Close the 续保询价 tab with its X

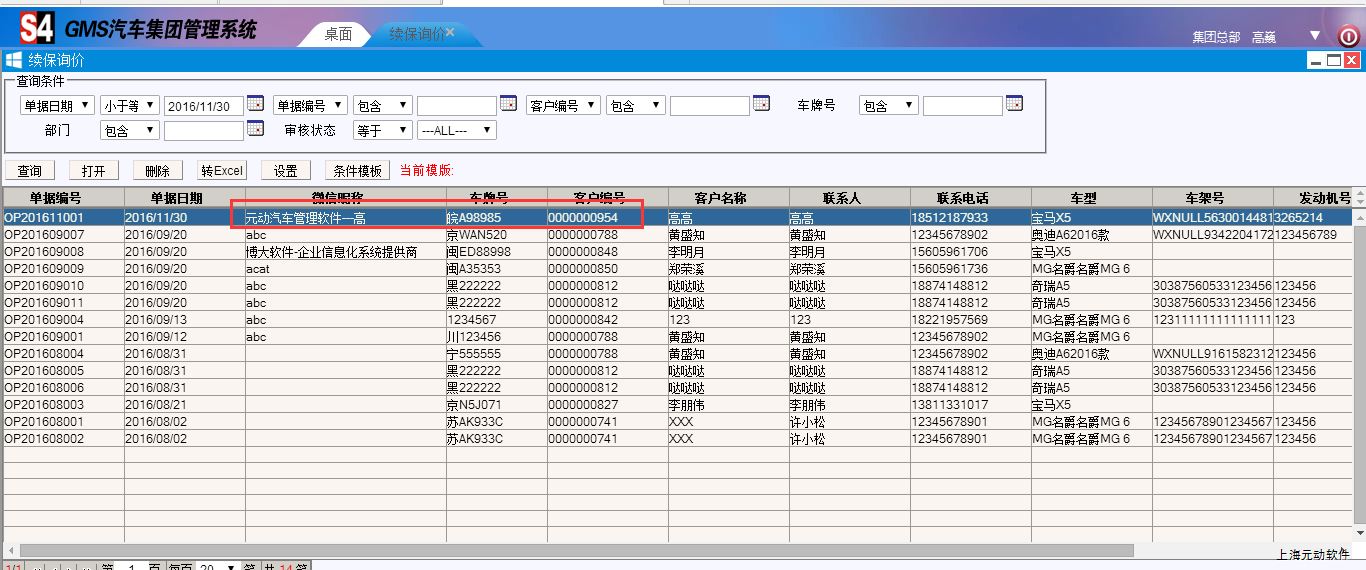tap(450, 32)
